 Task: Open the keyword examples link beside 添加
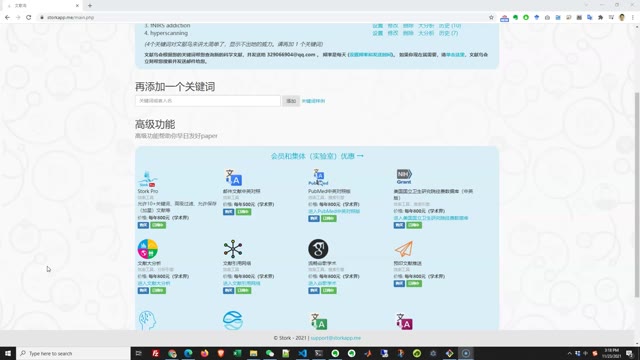[313, 101]
